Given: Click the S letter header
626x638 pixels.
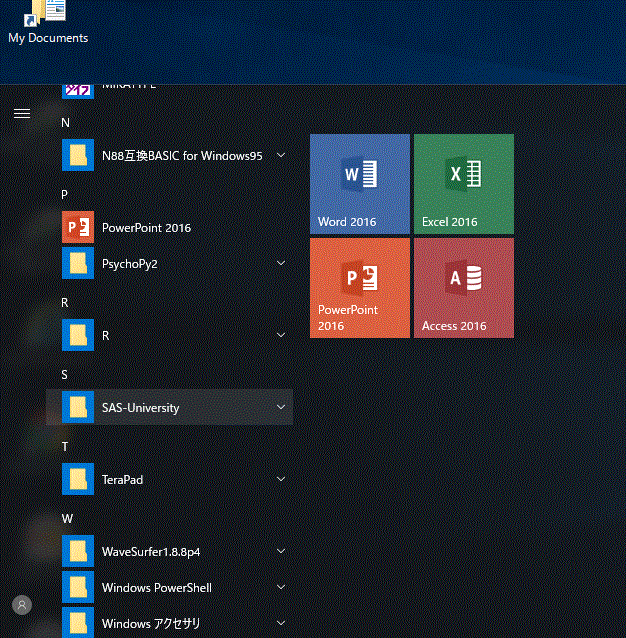Looking at the screenshot, I should pos(64,375).
